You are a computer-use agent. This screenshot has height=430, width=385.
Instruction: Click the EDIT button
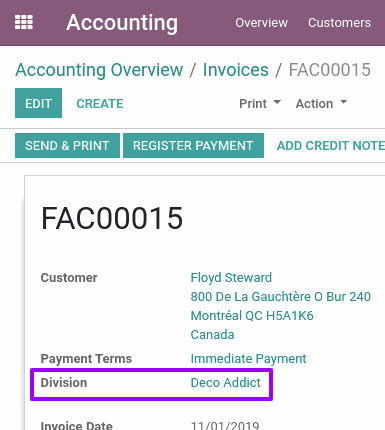38,103
